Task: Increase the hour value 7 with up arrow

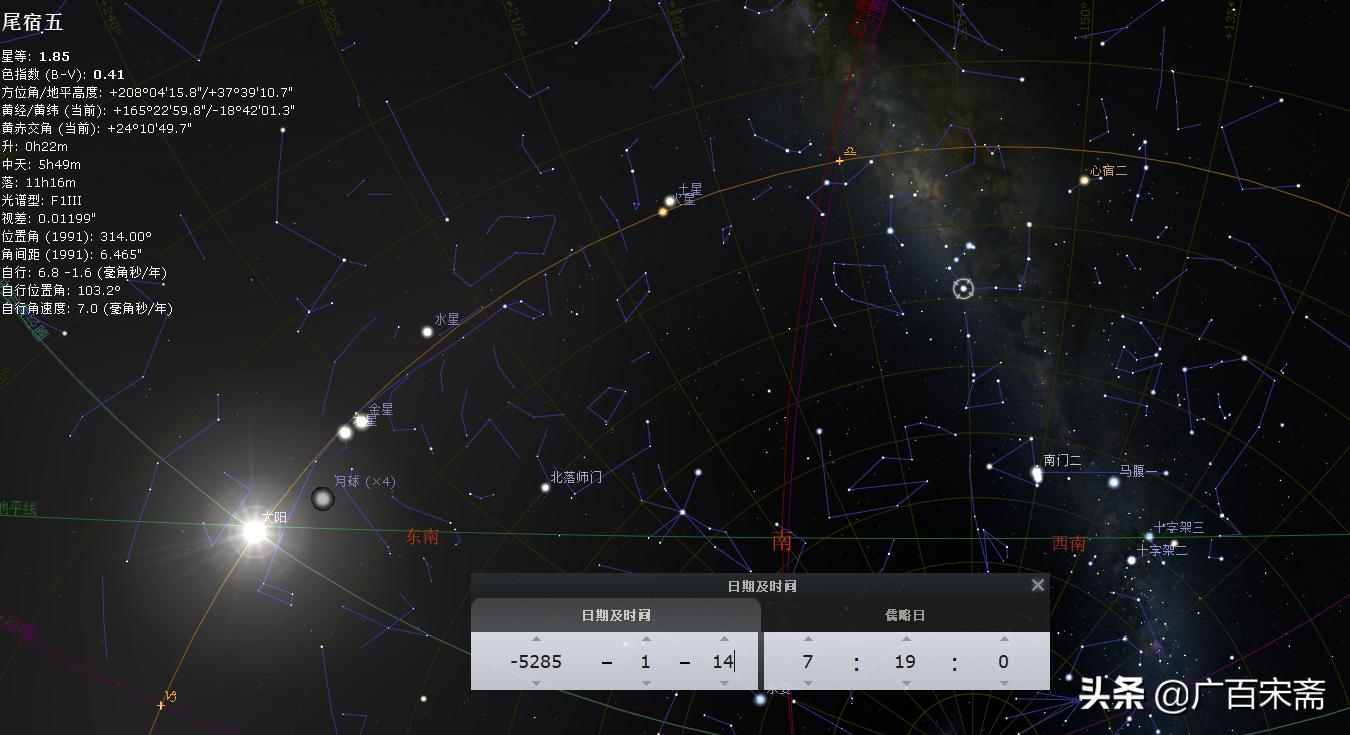Action: click(x=808, y=638)
